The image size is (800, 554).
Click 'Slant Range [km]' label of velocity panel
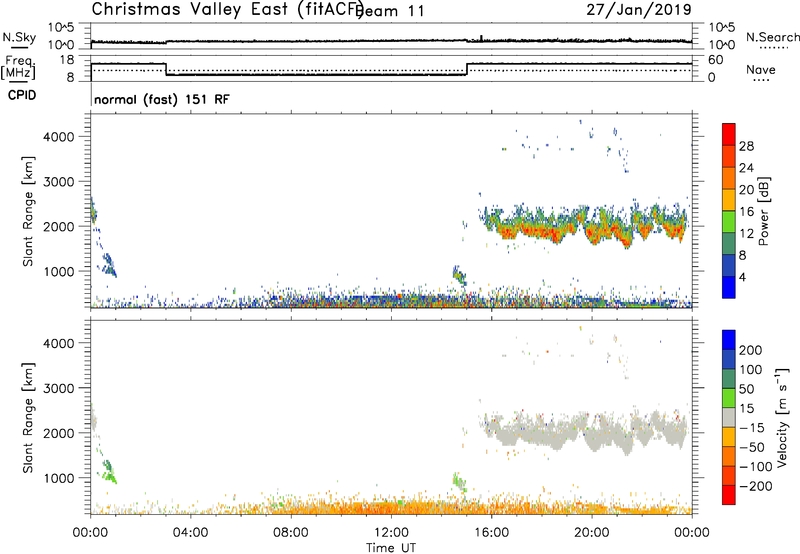click(x=28, y=418)
